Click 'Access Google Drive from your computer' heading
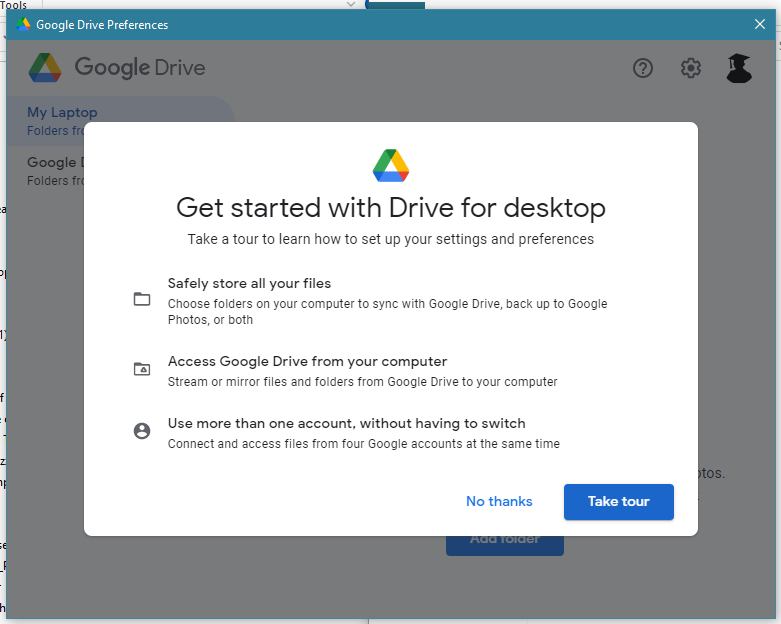This screenshot has height=624, width=781. 307,361
